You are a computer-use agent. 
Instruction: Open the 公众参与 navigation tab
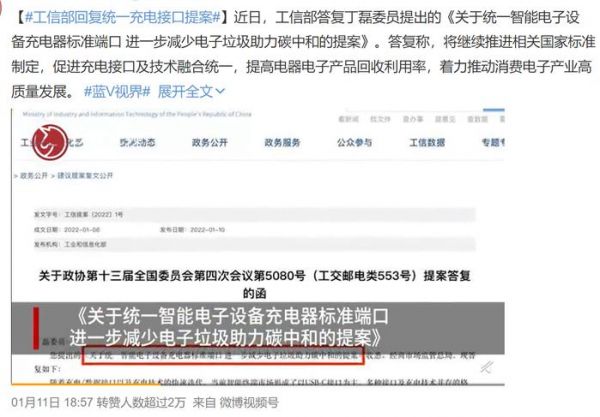pyautogui.click(x=355, y=143)
